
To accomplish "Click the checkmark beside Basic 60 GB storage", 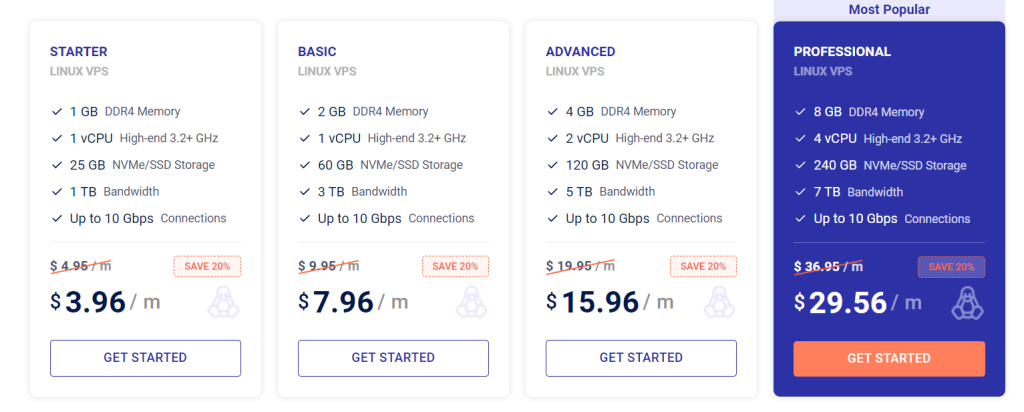I will (304, 165).
